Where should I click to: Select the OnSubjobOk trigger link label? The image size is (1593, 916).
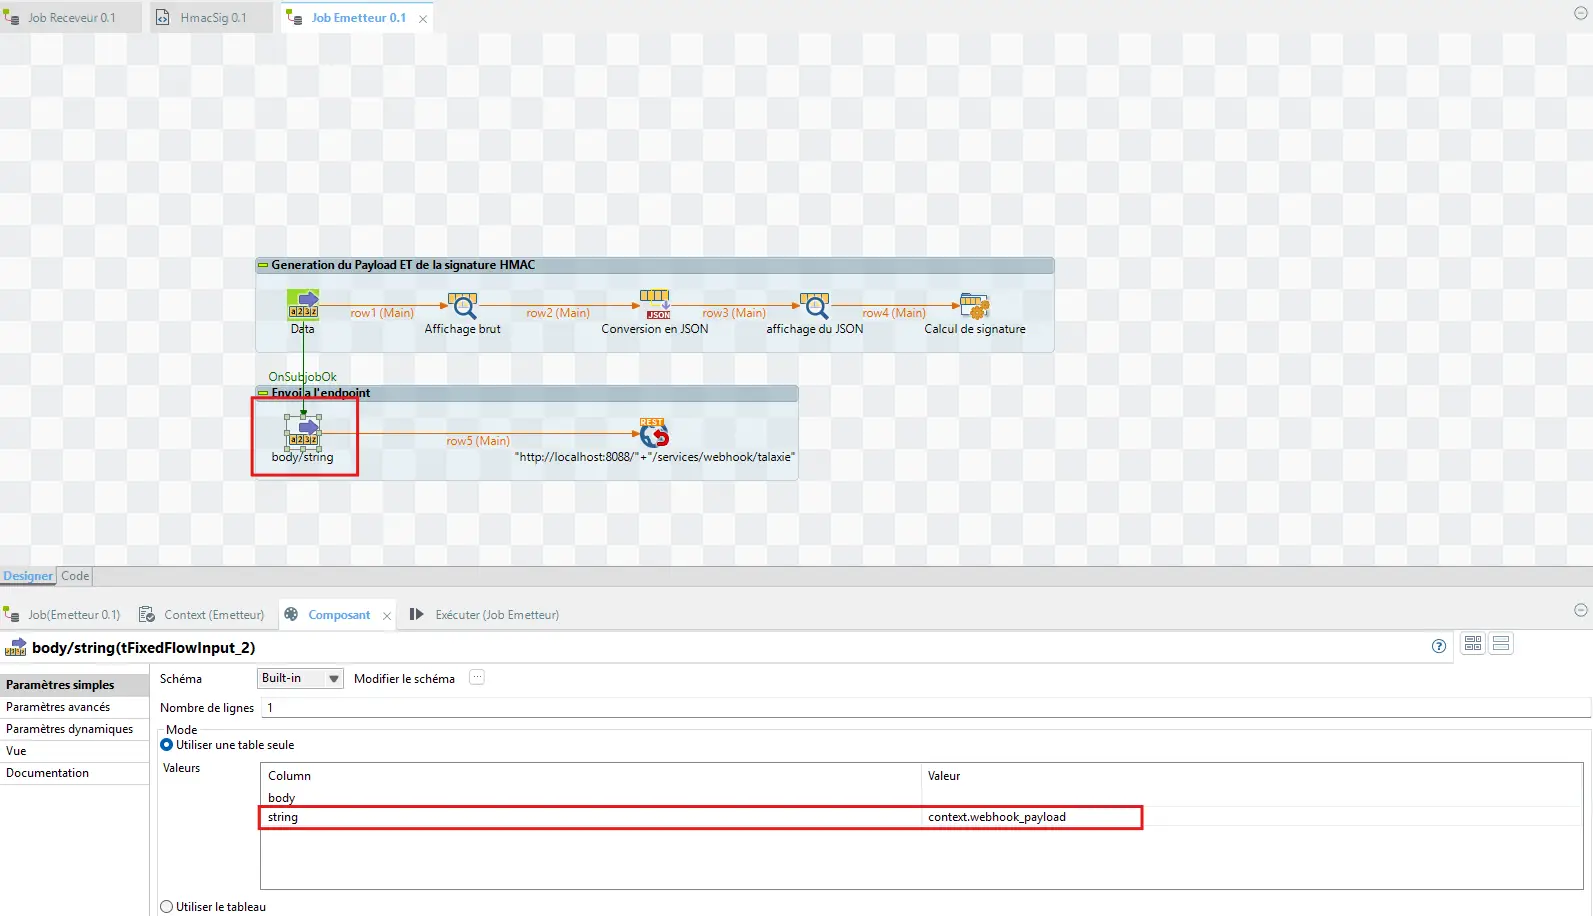[x=302, y=377]
